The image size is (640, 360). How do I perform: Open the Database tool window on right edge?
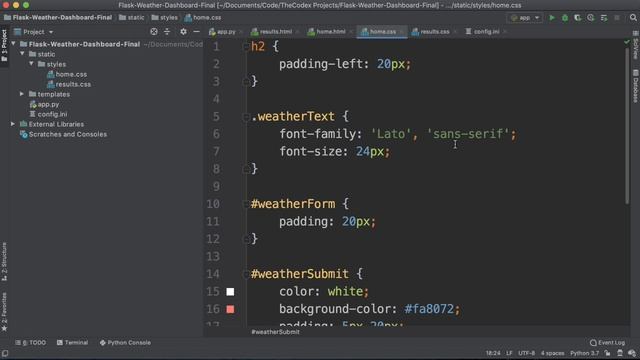[636, 86]
